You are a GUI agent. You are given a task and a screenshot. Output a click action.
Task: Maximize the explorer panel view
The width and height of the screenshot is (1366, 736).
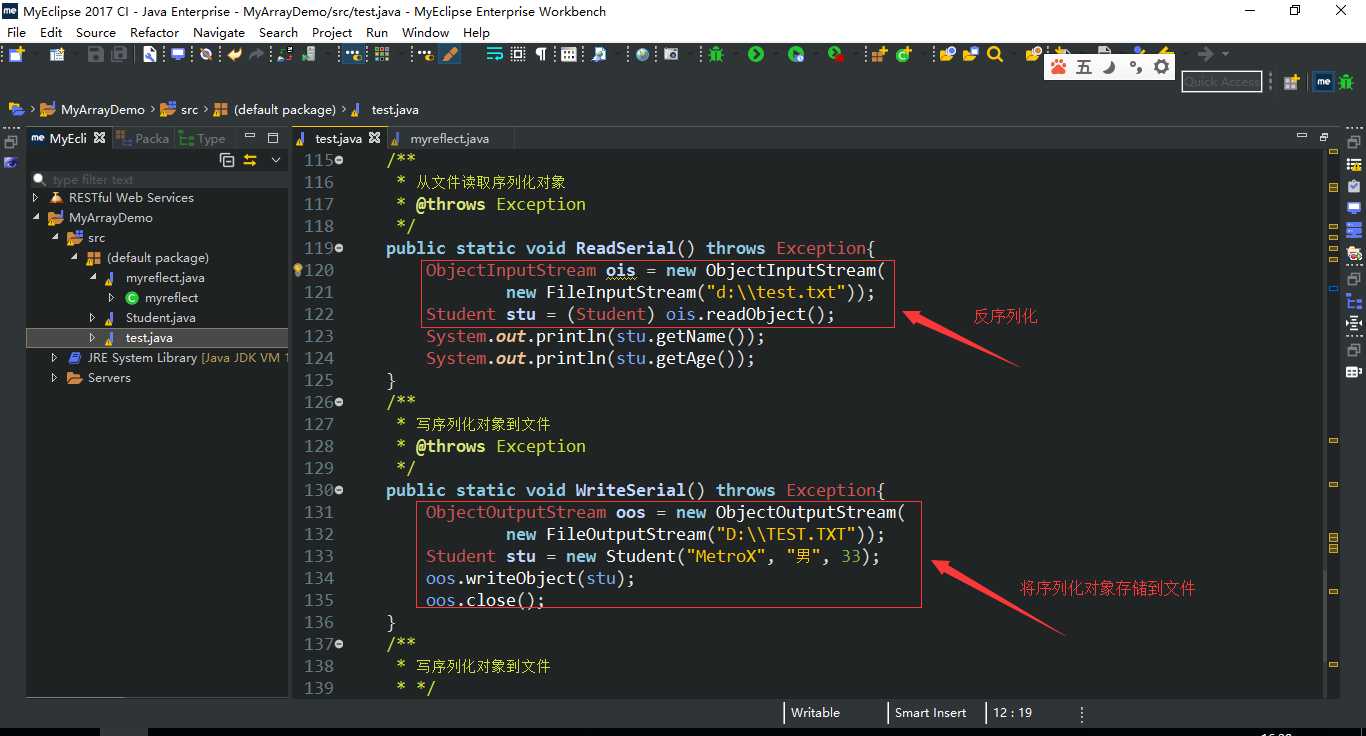tap(273, 137)
